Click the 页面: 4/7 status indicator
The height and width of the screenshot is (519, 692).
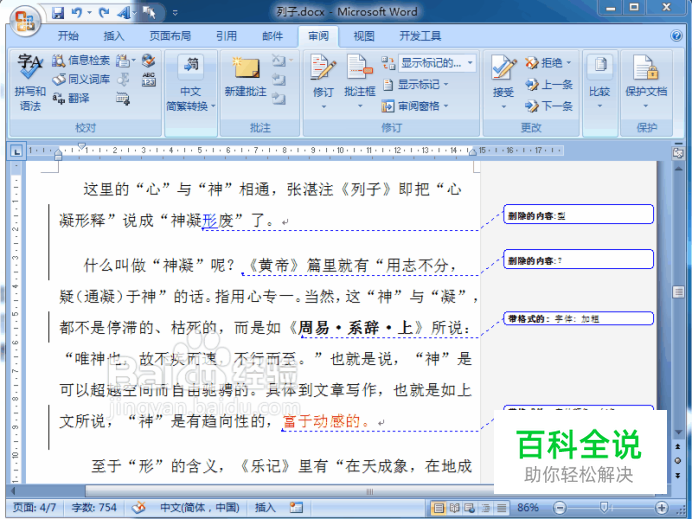coord(35,508)
